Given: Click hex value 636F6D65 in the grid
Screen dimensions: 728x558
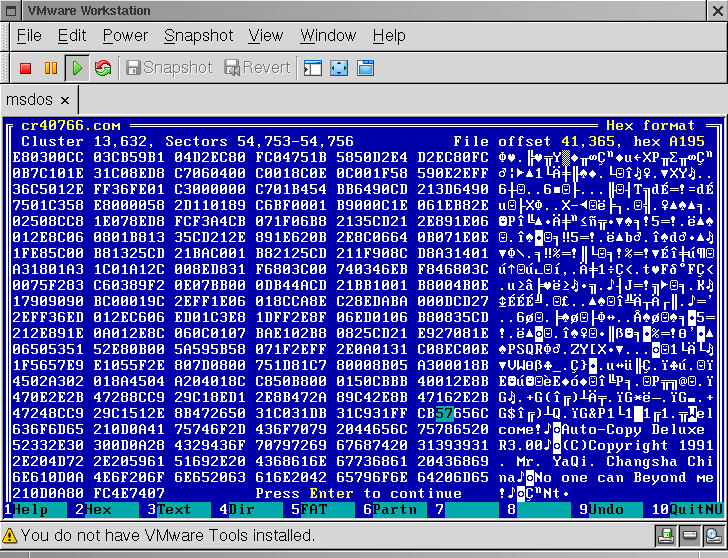Looking at the screenshot, I should (48, 430).
